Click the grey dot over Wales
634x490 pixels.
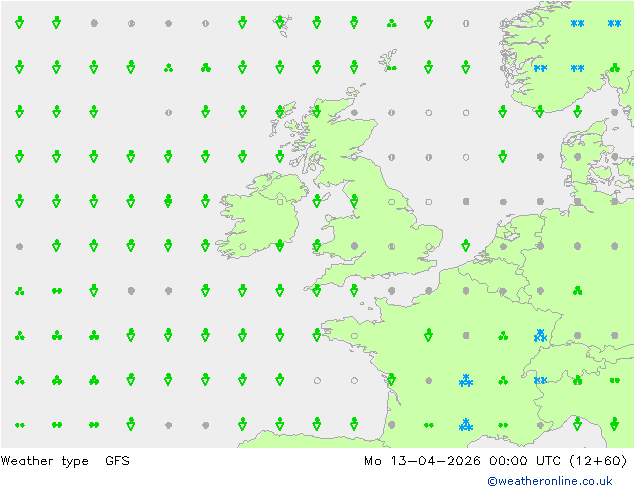pyautogui.click(x=354, y=246)
